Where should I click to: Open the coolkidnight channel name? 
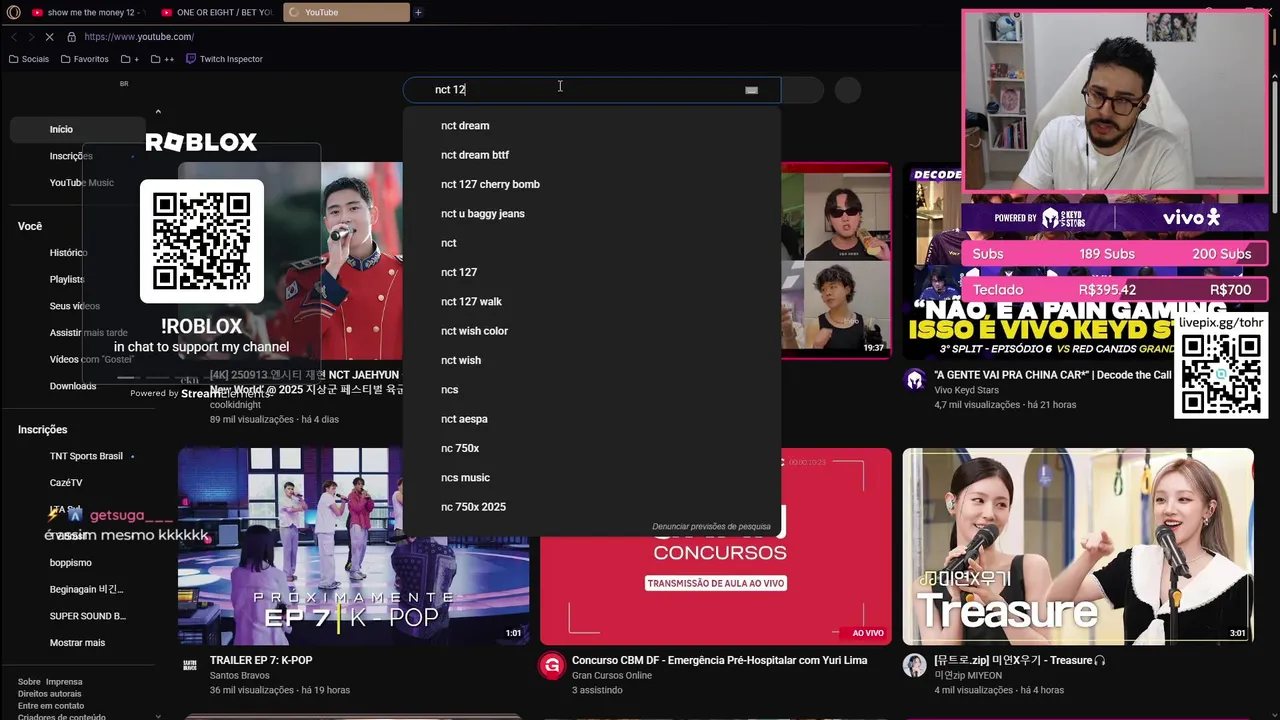tap(237, 405)
